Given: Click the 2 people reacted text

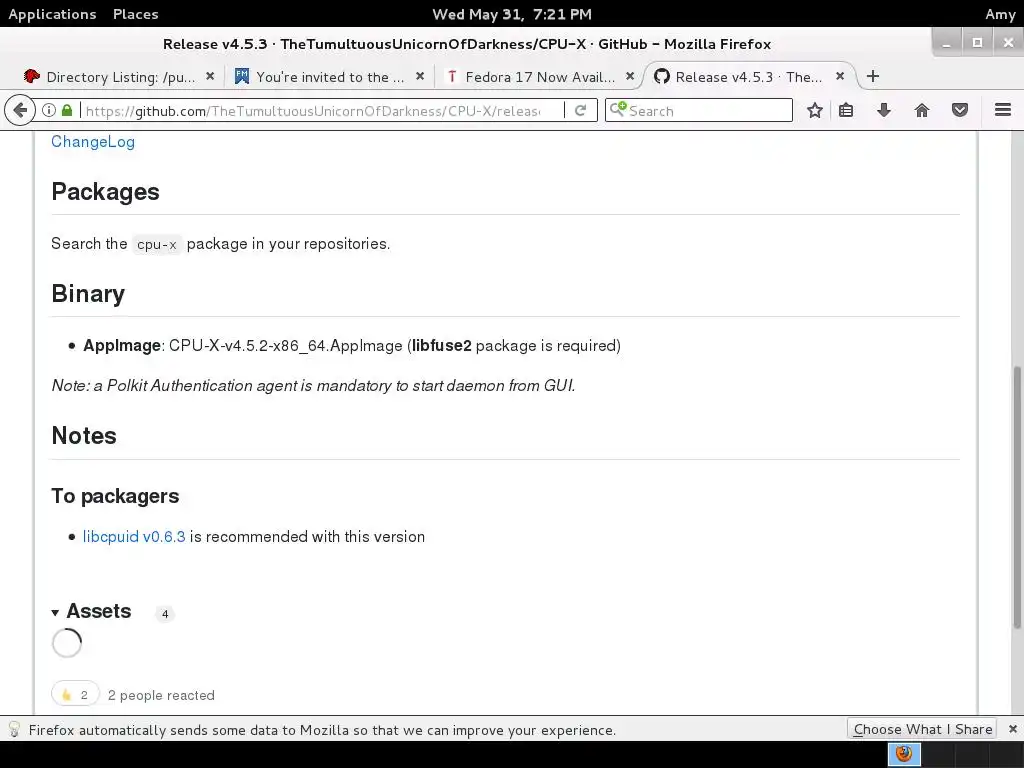Looking at the screenshot, I should [161, 695].
